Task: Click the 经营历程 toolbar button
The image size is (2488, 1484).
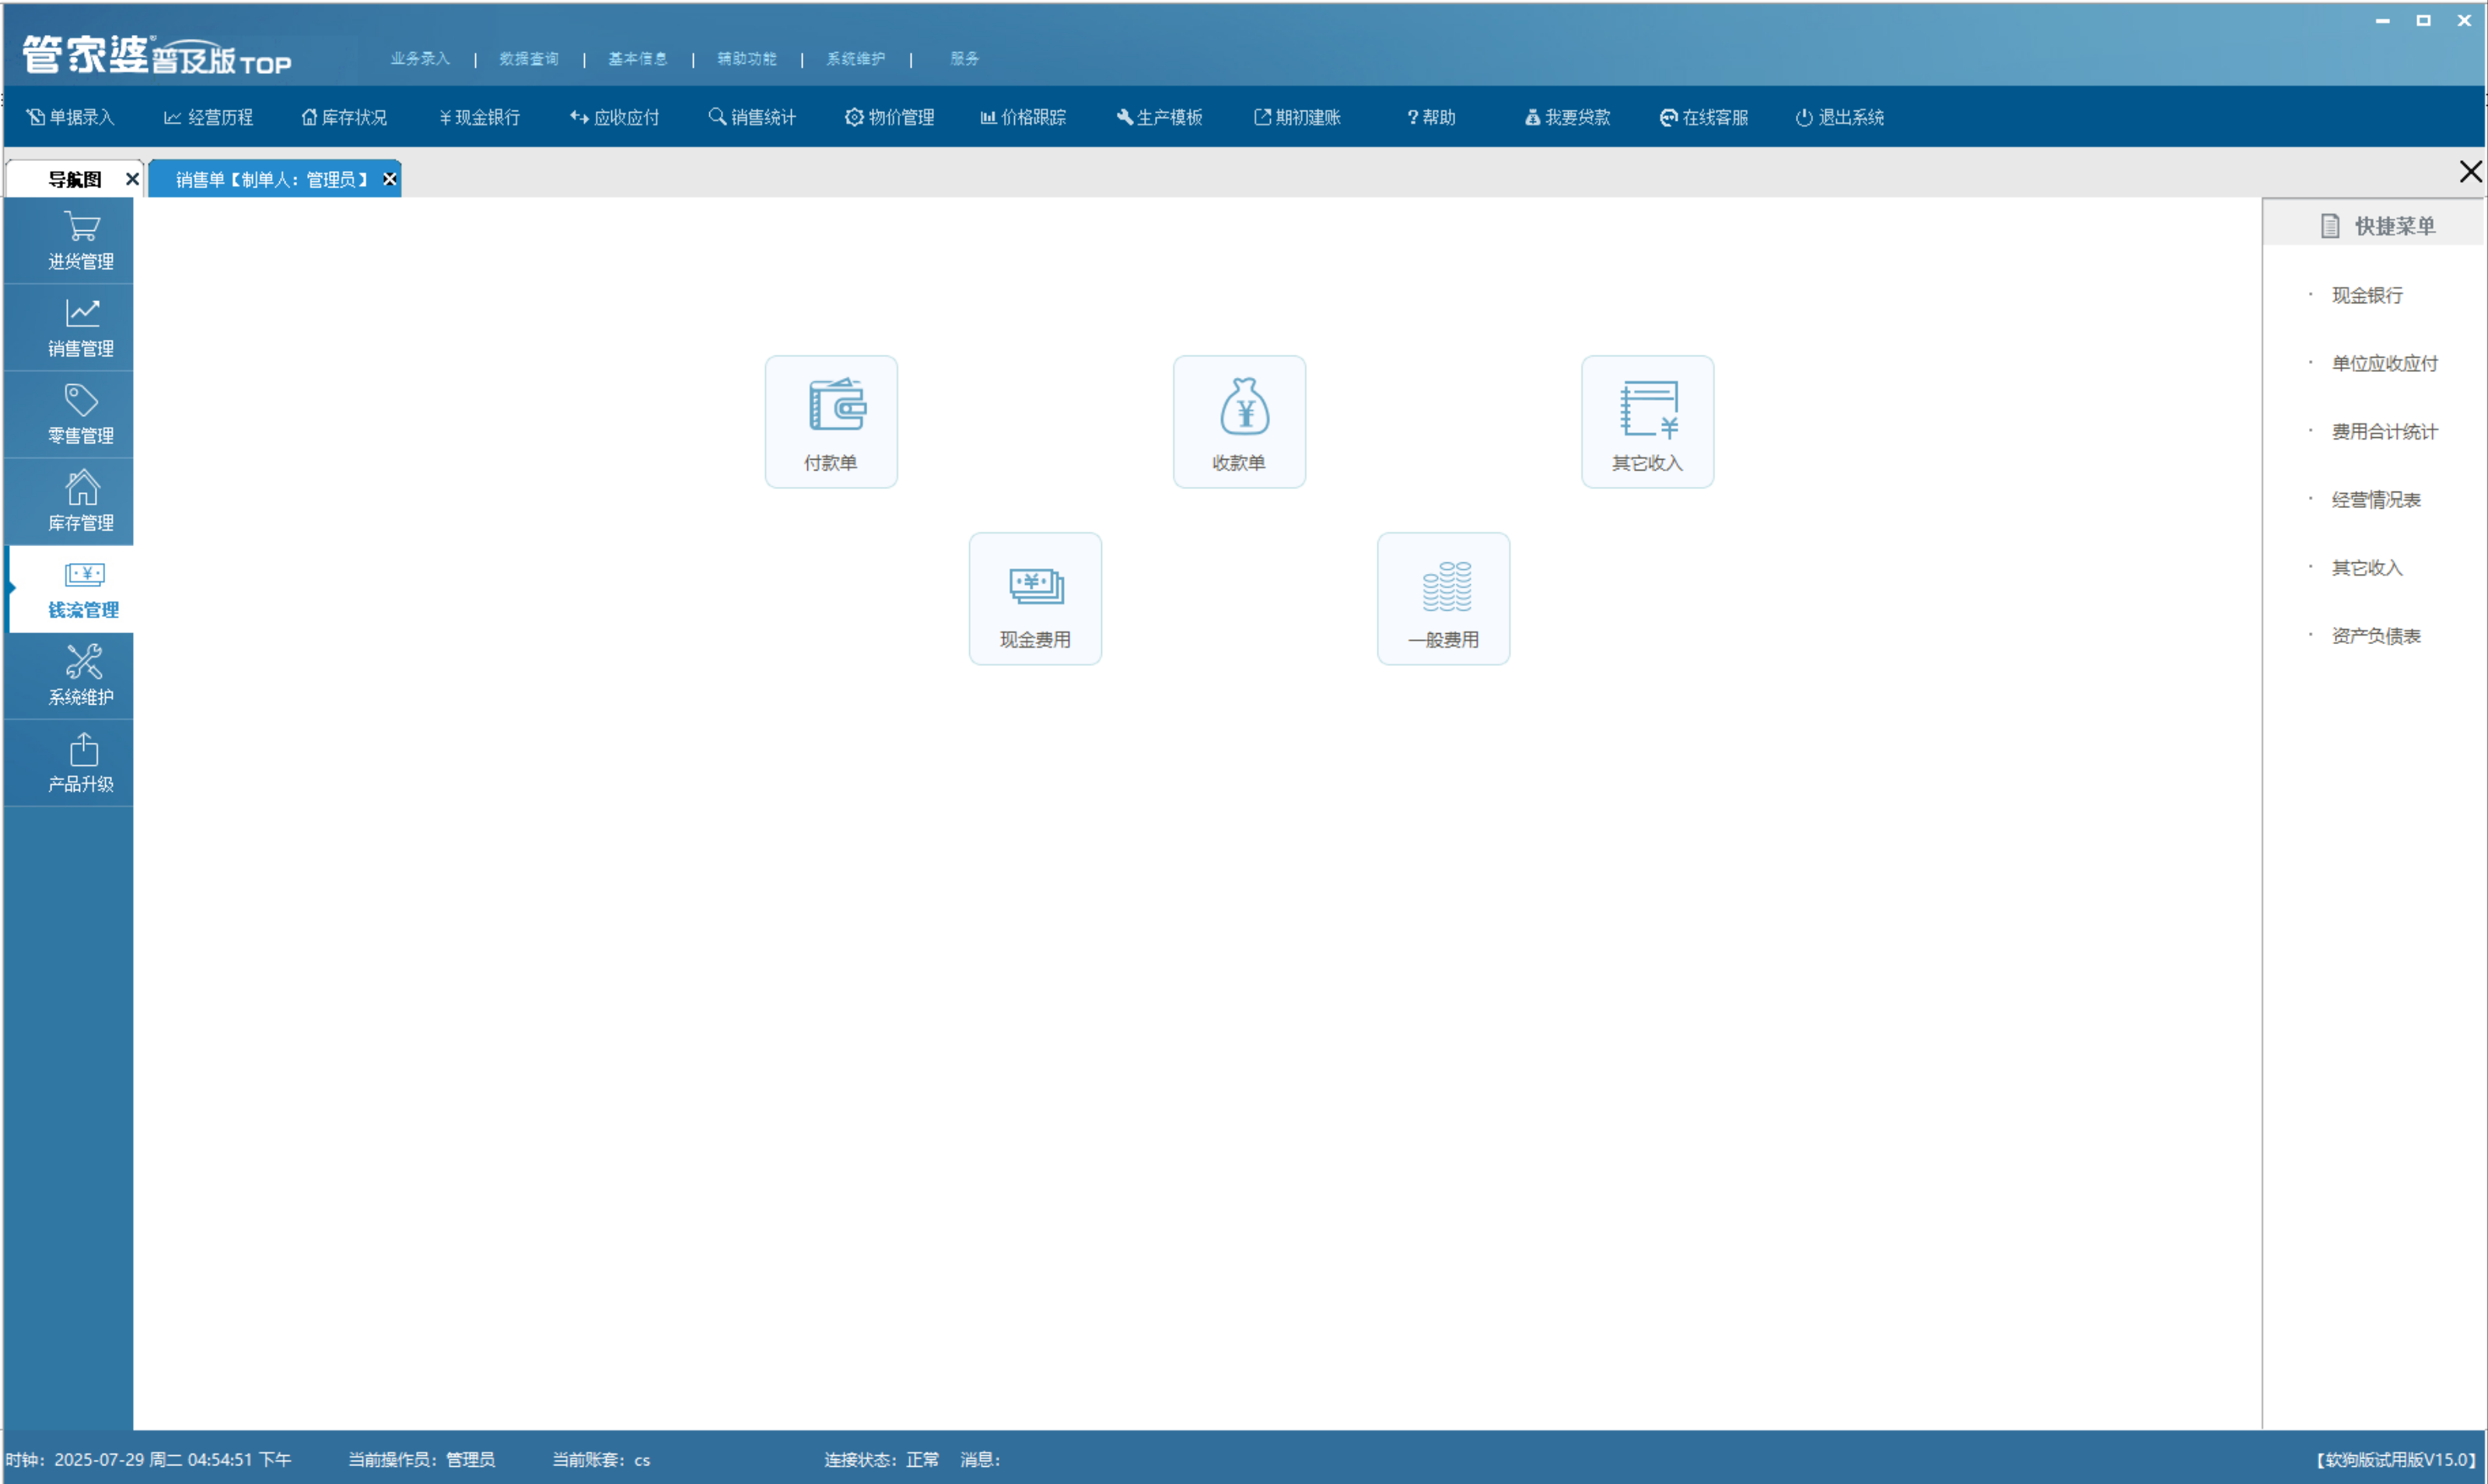Action: (x=209, y=117)
